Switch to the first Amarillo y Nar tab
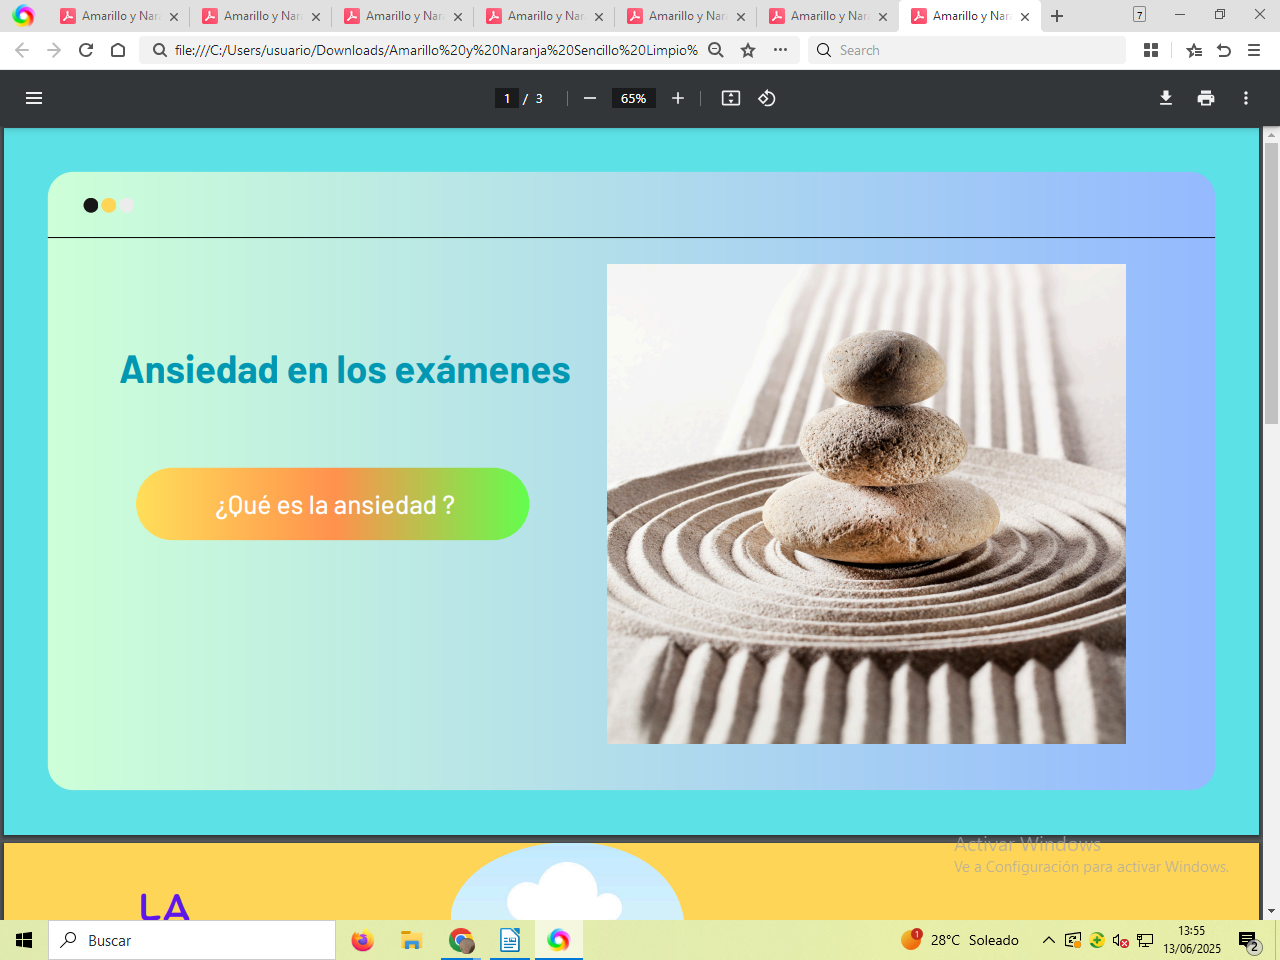 point(118,16)
